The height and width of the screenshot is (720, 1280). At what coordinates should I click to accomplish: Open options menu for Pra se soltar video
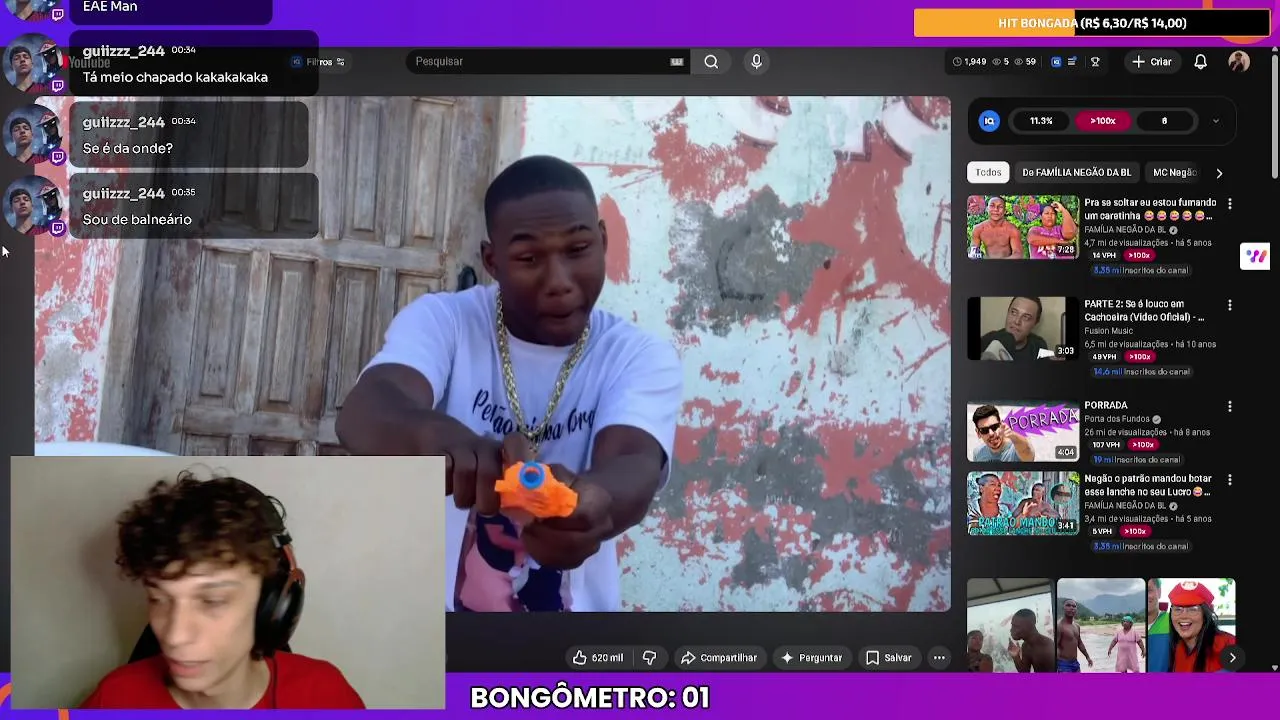[x=1230, y=204]
